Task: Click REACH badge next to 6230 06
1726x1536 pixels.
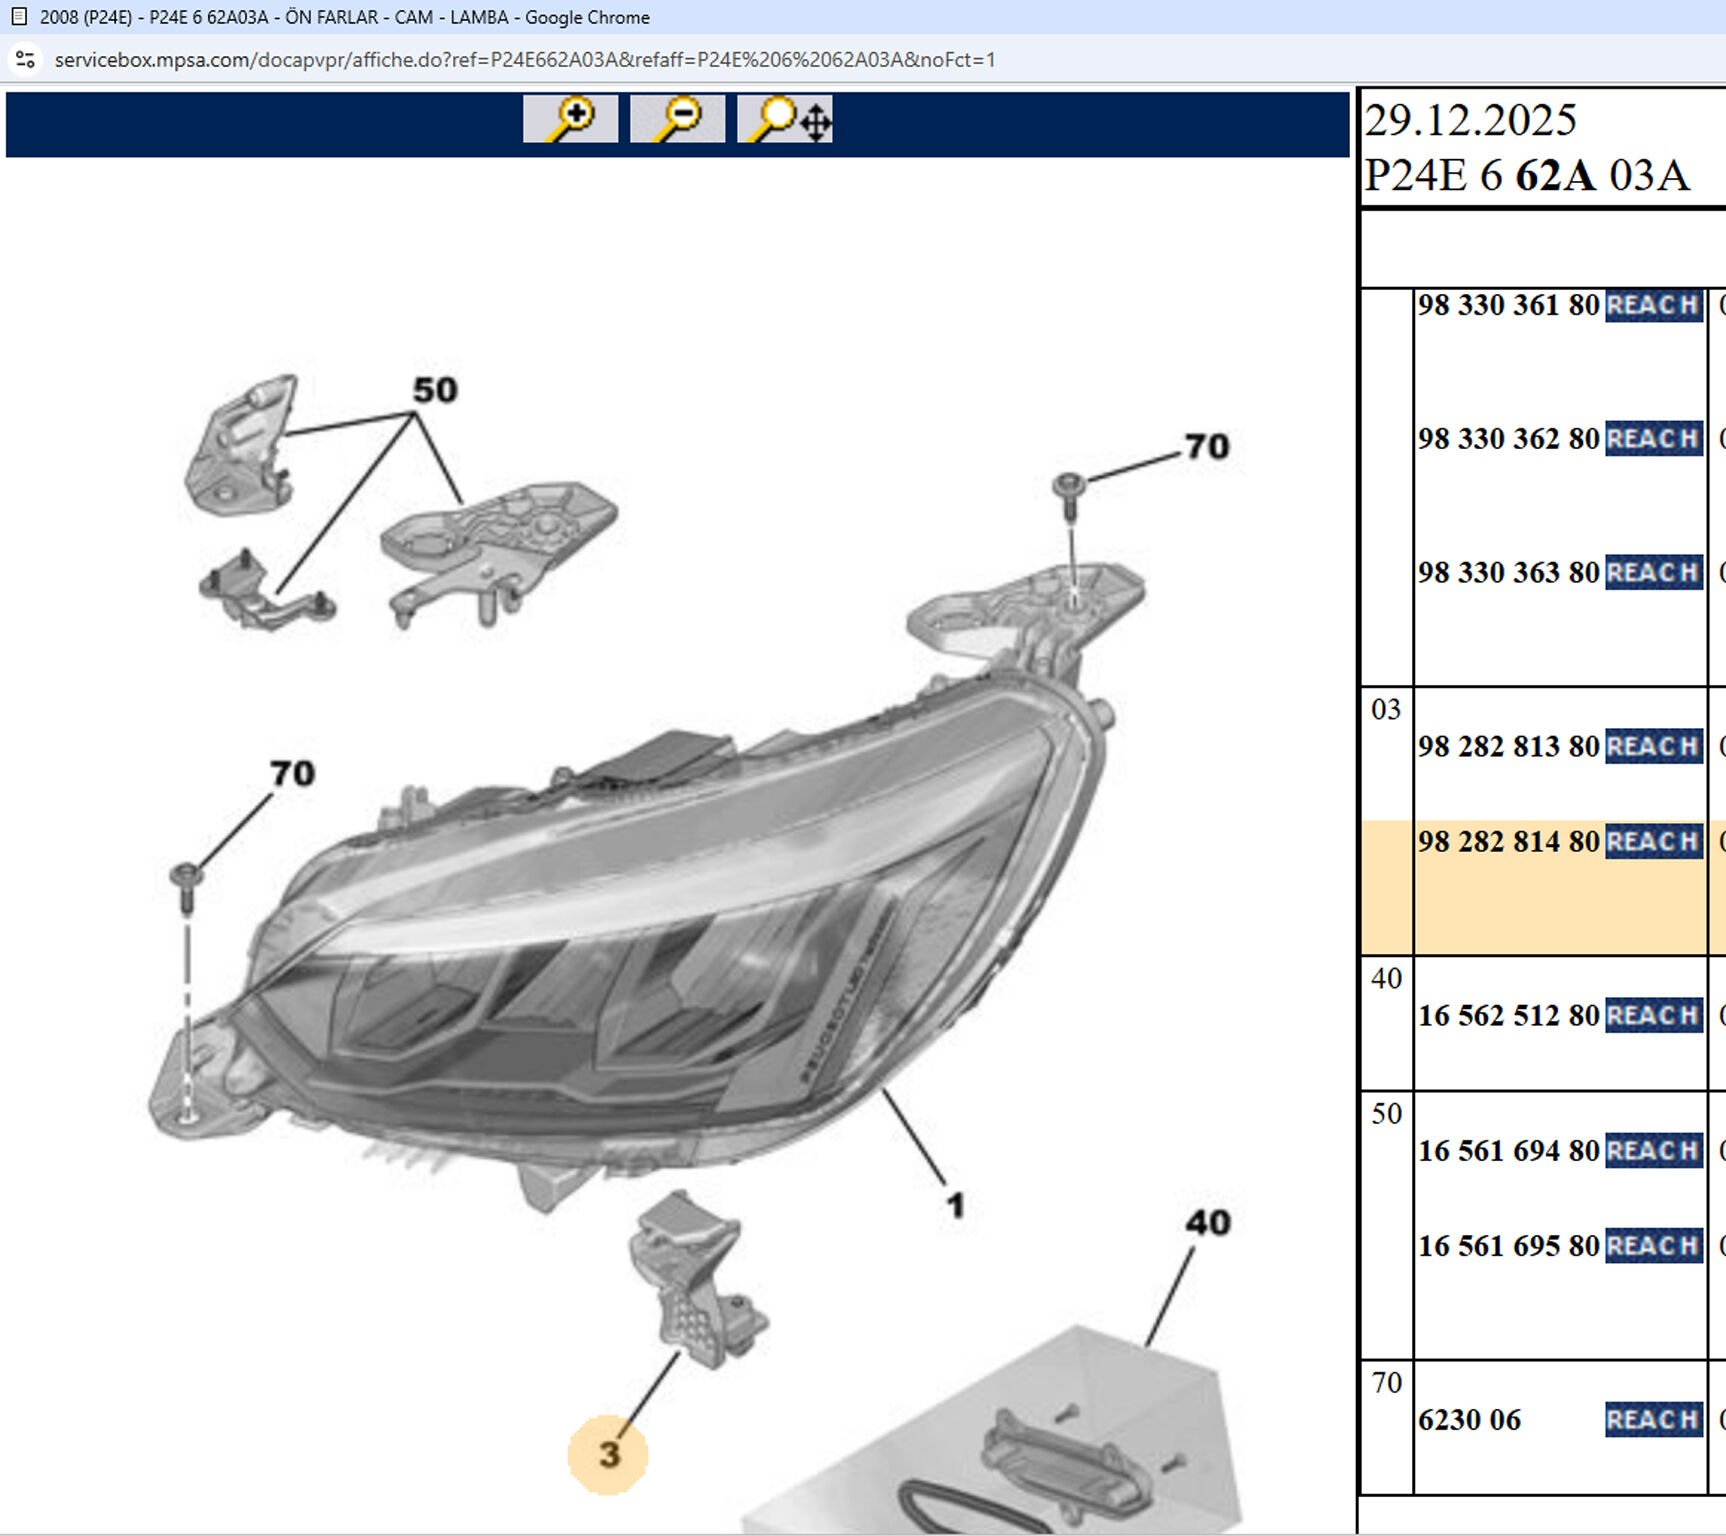Action: click(1653, 1419)
